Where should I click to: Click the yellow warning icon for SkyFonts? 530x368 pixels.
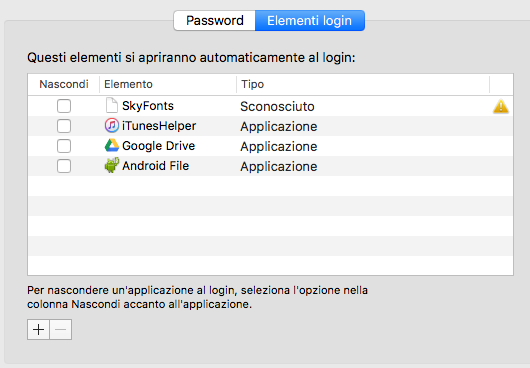click(x=501, y=106)
